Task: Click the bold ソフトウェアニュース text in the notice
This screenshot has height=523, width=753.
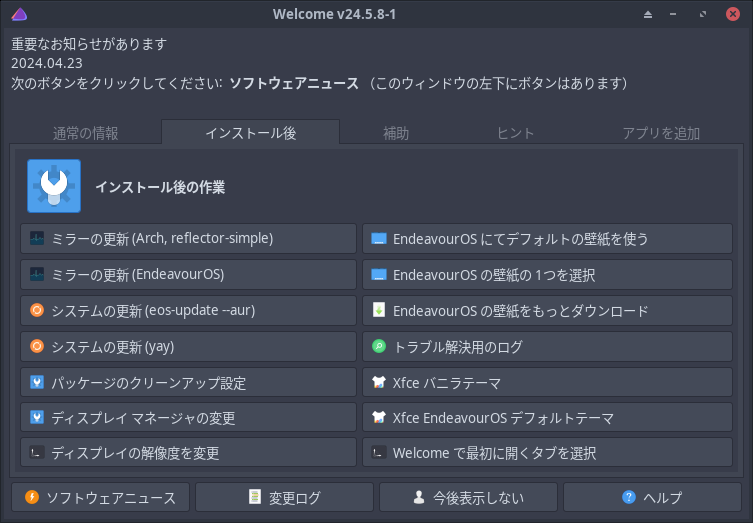Action: [294, 83]
